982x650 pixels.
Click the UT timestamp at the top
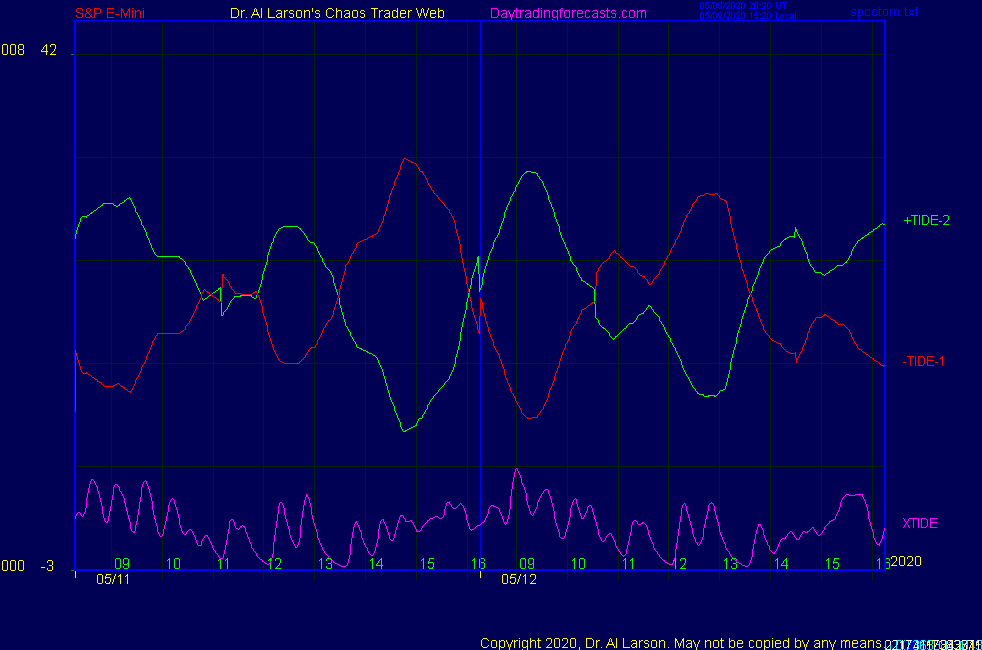pos(743,5)
